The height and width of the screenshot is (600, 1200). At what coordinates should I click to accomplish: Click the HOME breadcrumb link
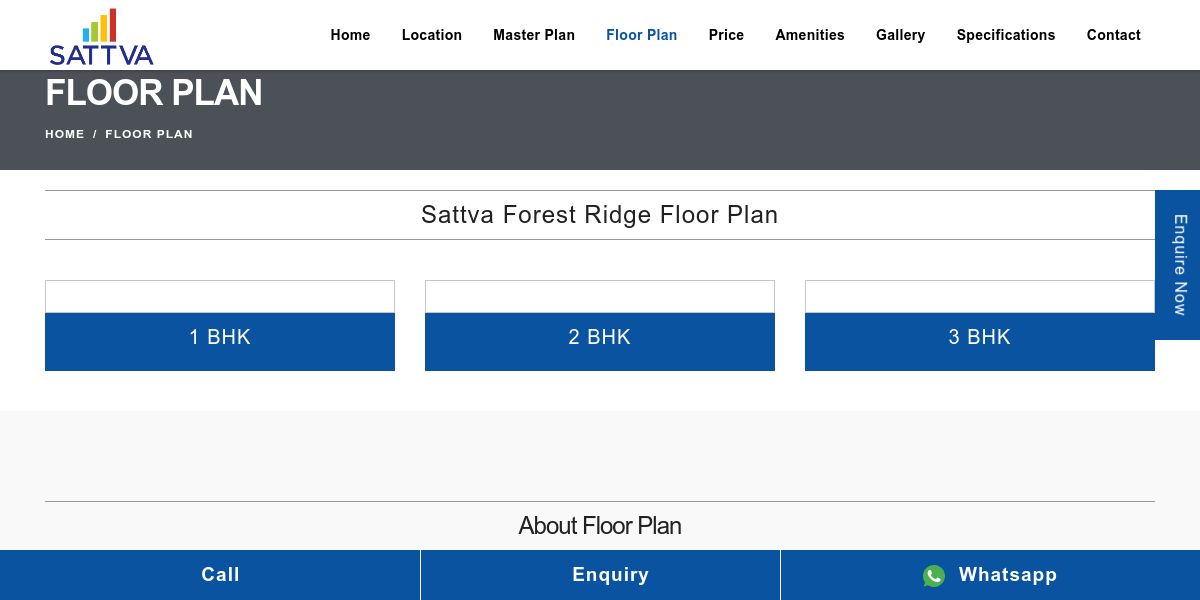pos(65,134)
